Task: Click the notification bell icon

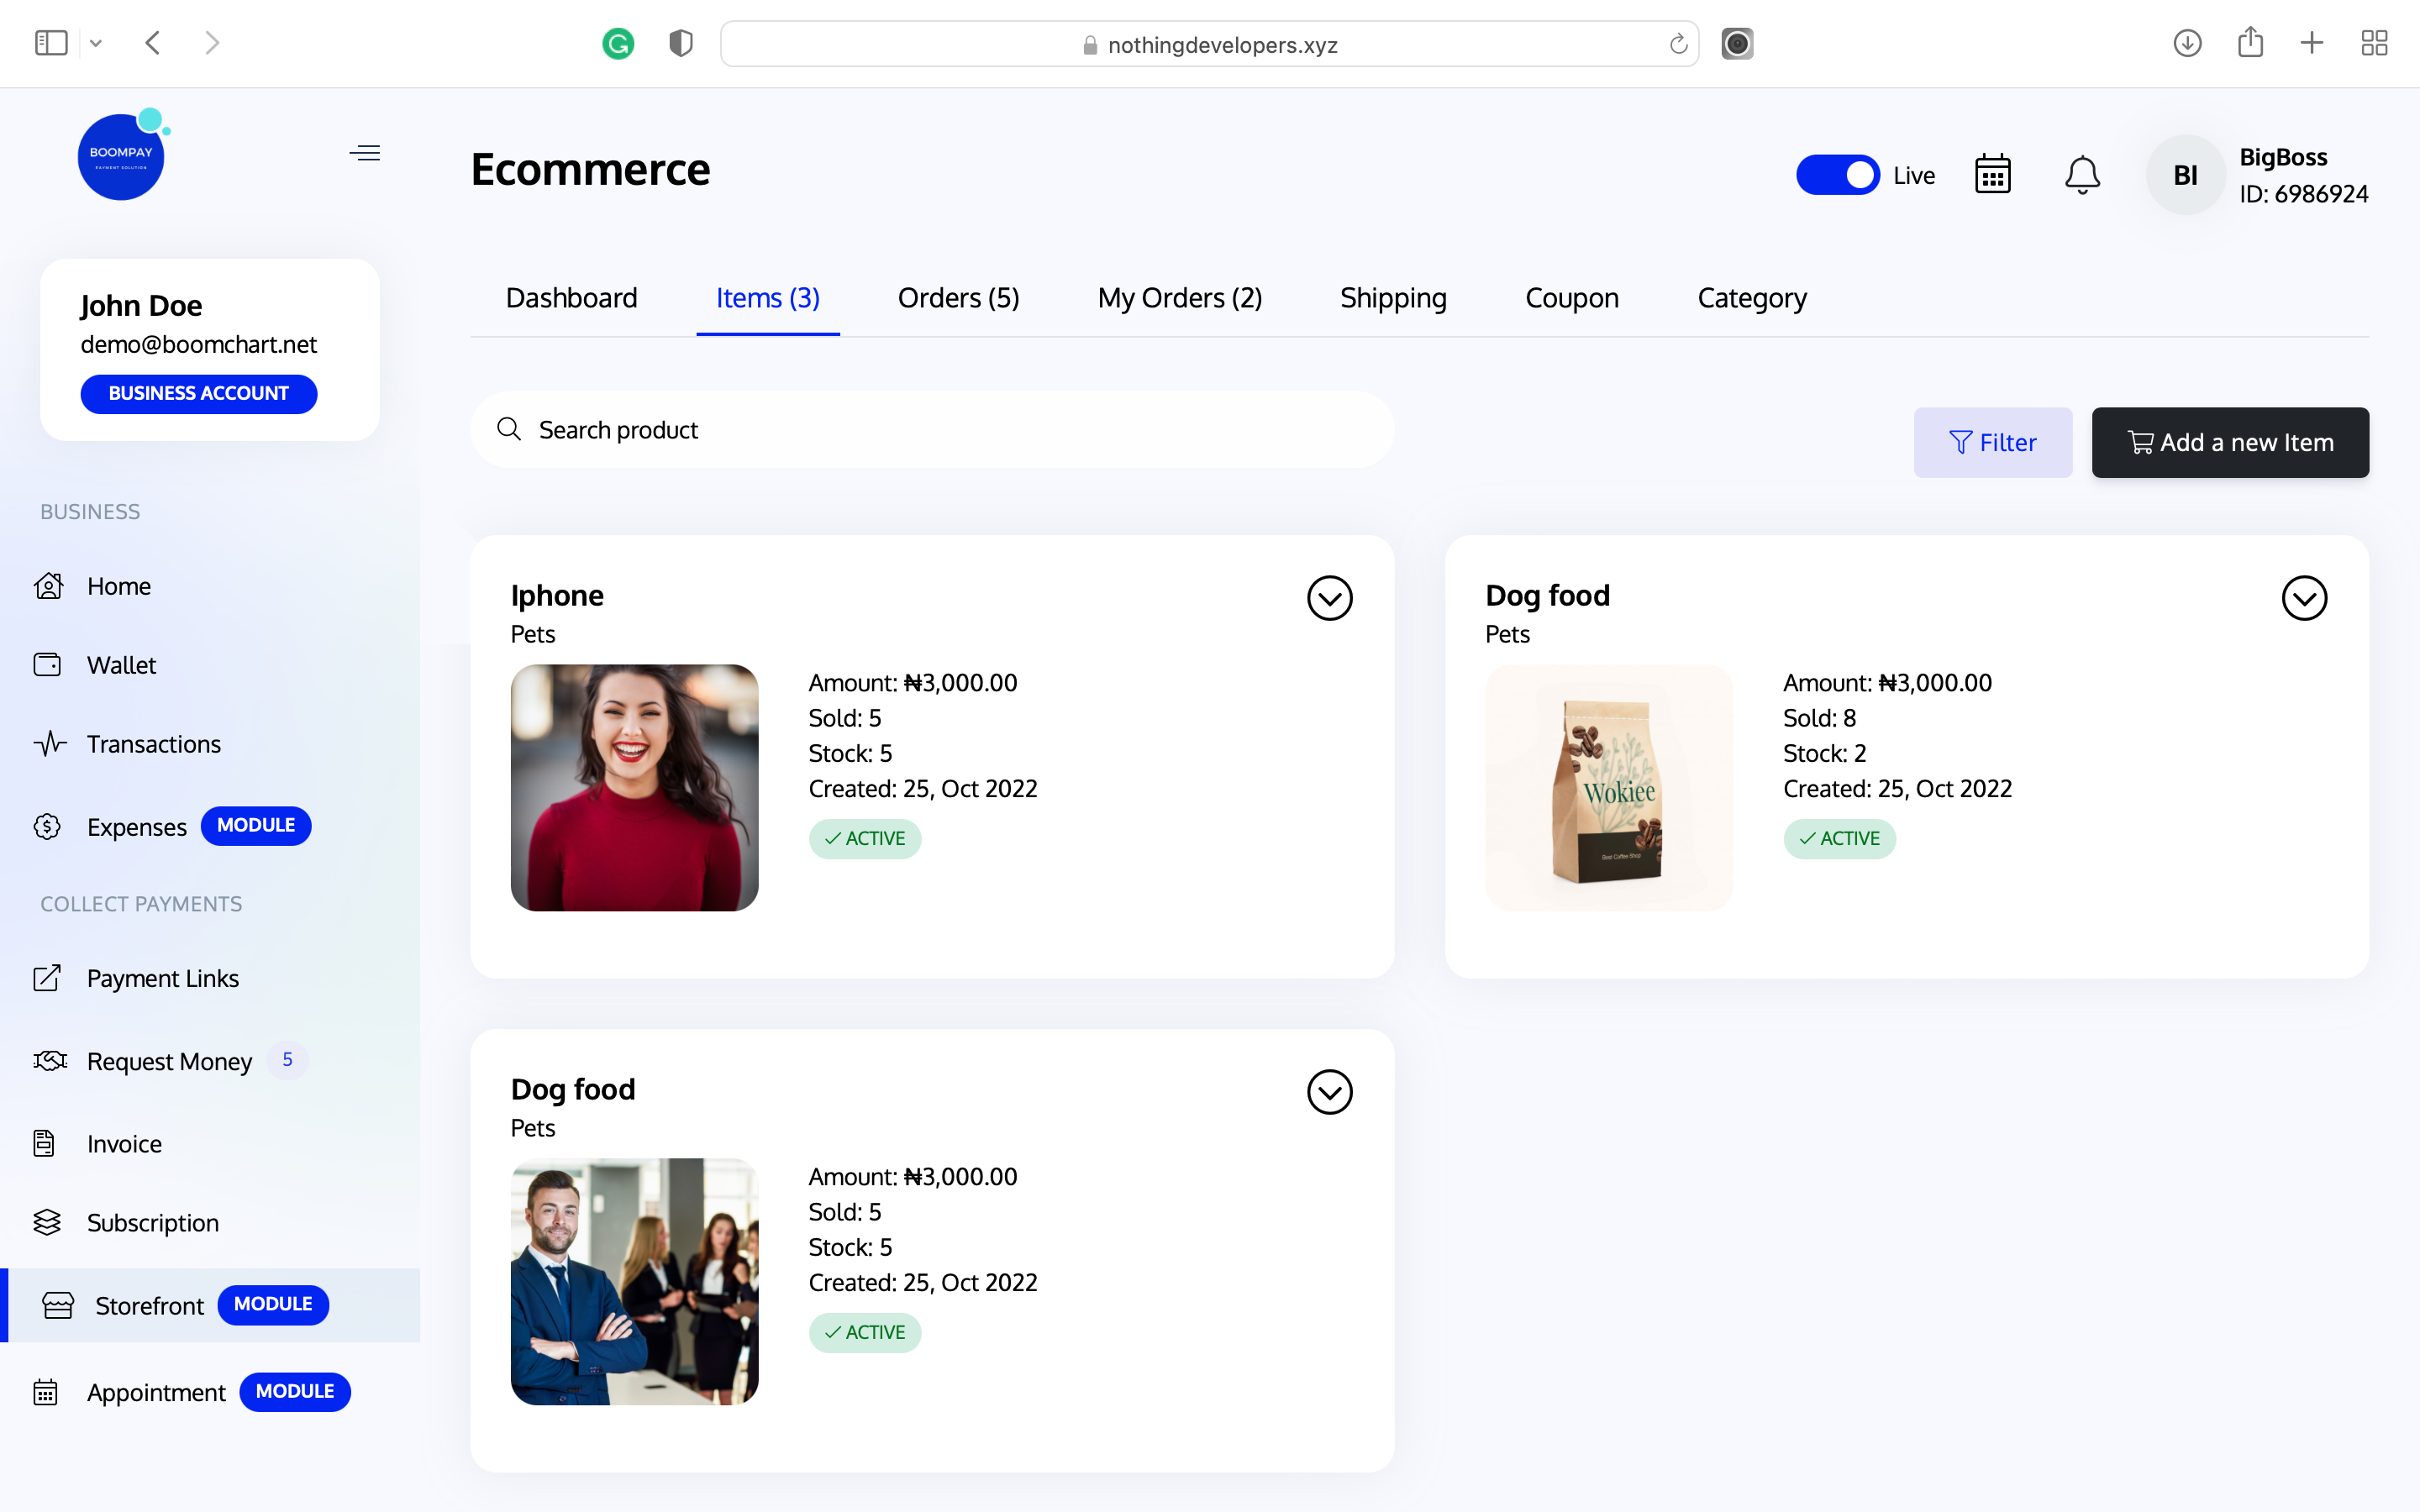Action: click(2084, 174)
